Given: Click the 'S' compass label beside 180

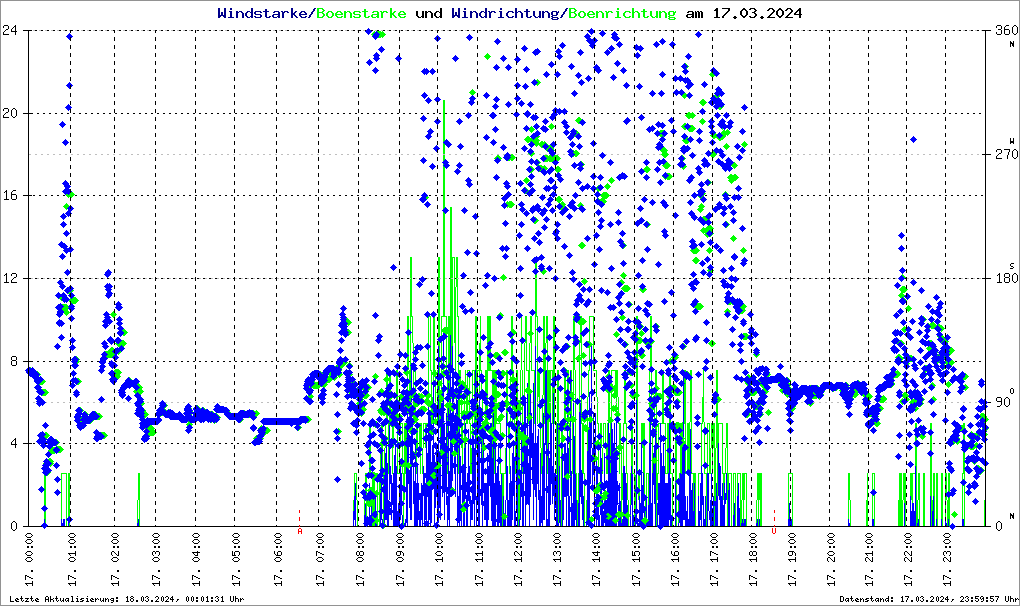Looking at the screenshot, I should [1012, 266].
